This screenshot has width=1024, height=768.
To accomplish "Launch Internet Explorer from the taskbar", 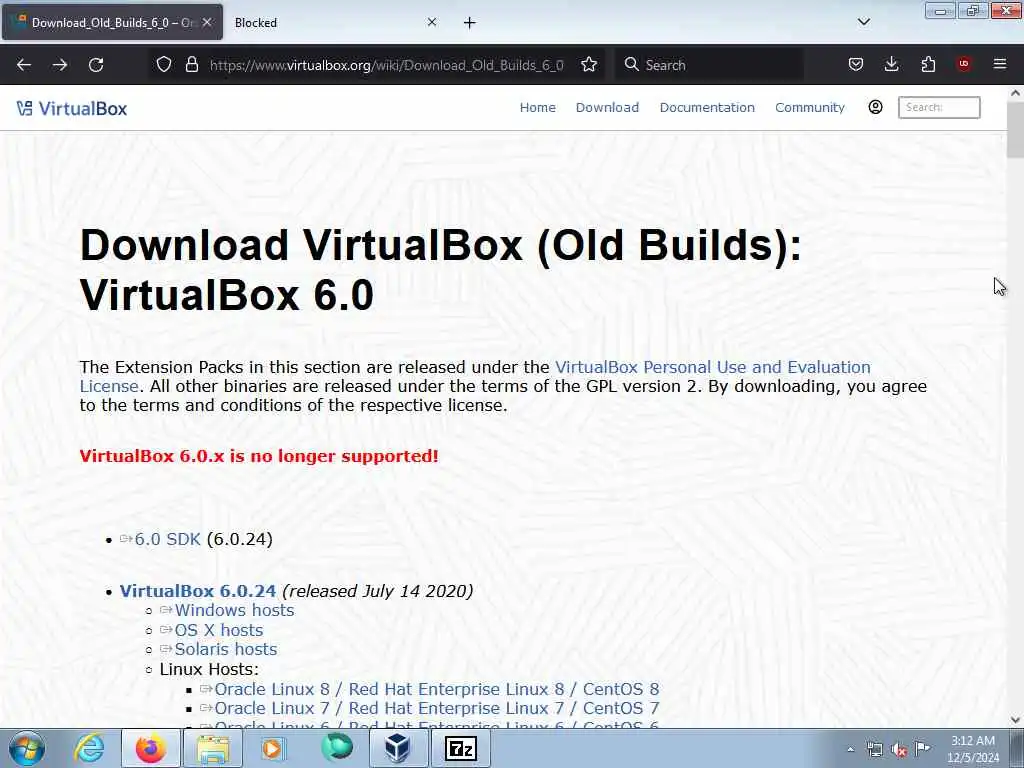I will tap(89, 748).
